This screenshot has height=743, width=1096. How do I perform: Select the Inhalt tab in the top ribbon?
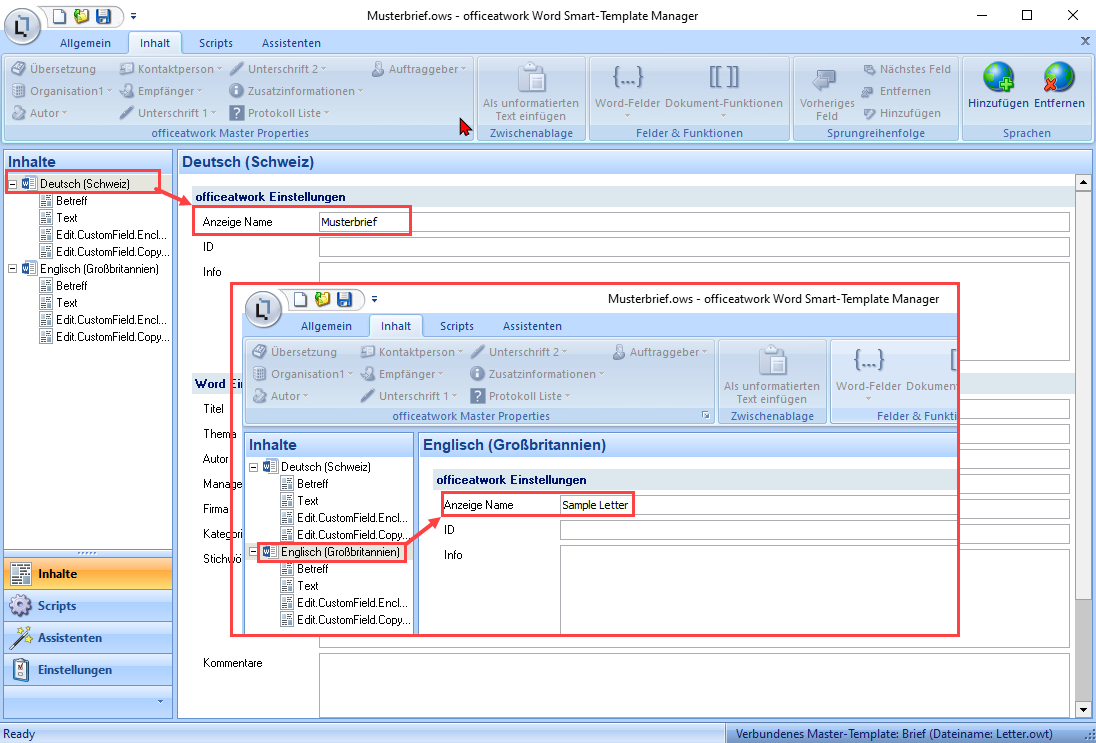[x=155, y=43]
